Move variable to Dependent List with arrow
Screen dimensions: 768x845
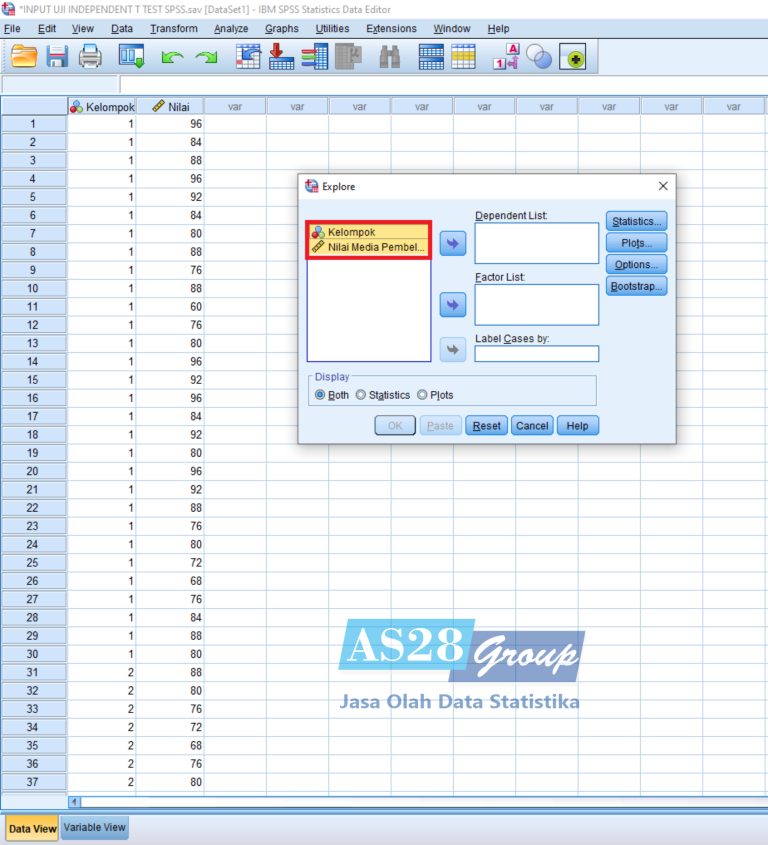(453, 243)
